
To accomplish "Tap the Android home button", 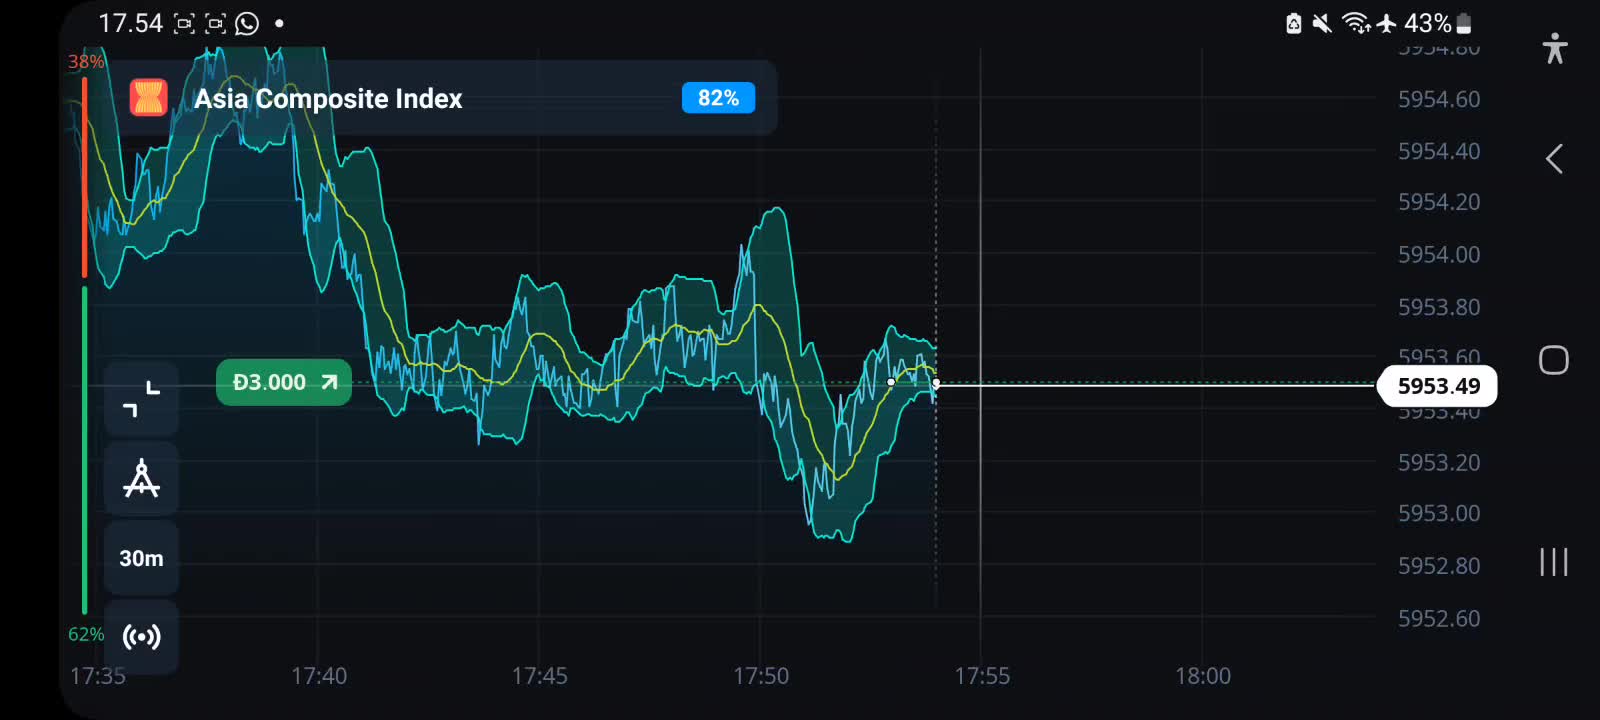I will pyautogui.click(x=1554, y=360).
